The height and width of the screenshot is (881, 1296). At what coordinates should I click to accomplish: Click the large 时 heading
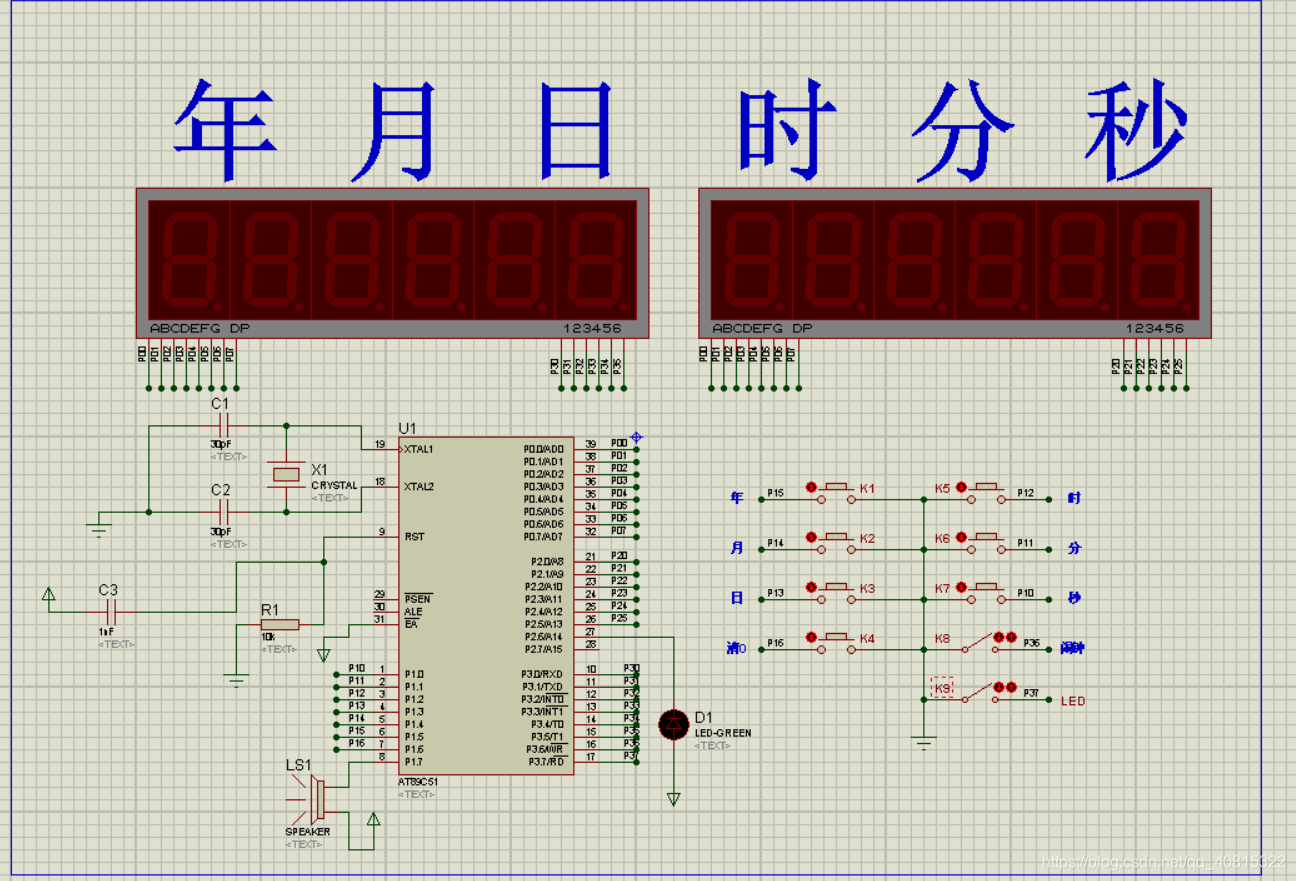pos(787,128)
